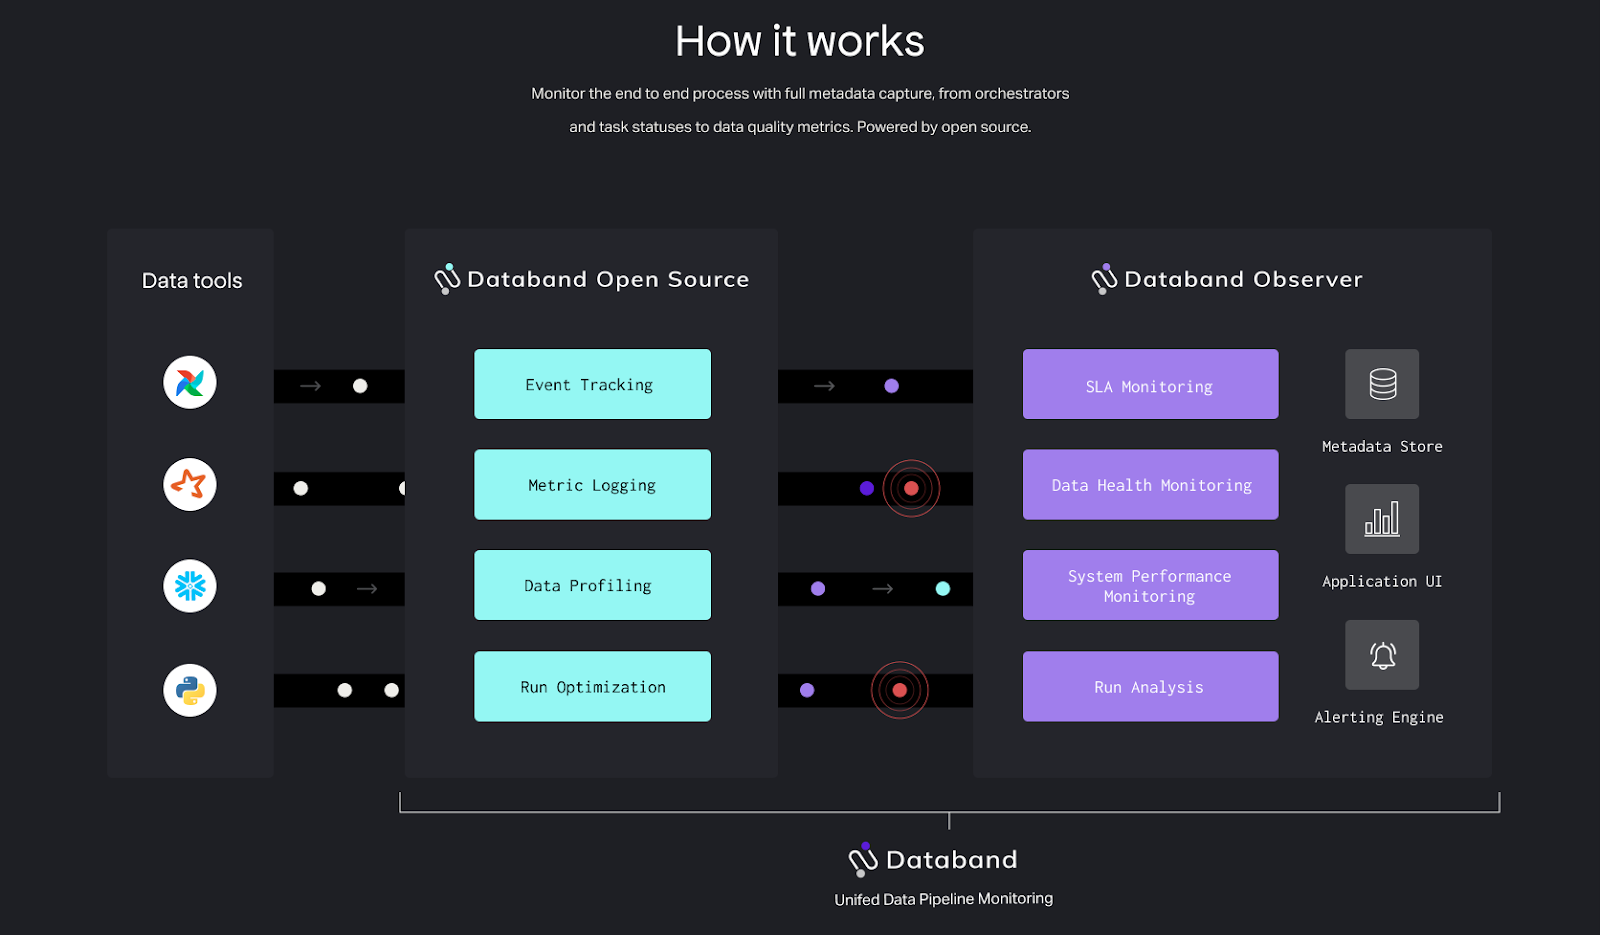The height and width of the screenshot is (935, 1600).
Task: Click the 'Powered by open source' sentence line
Action: point(800,127)
